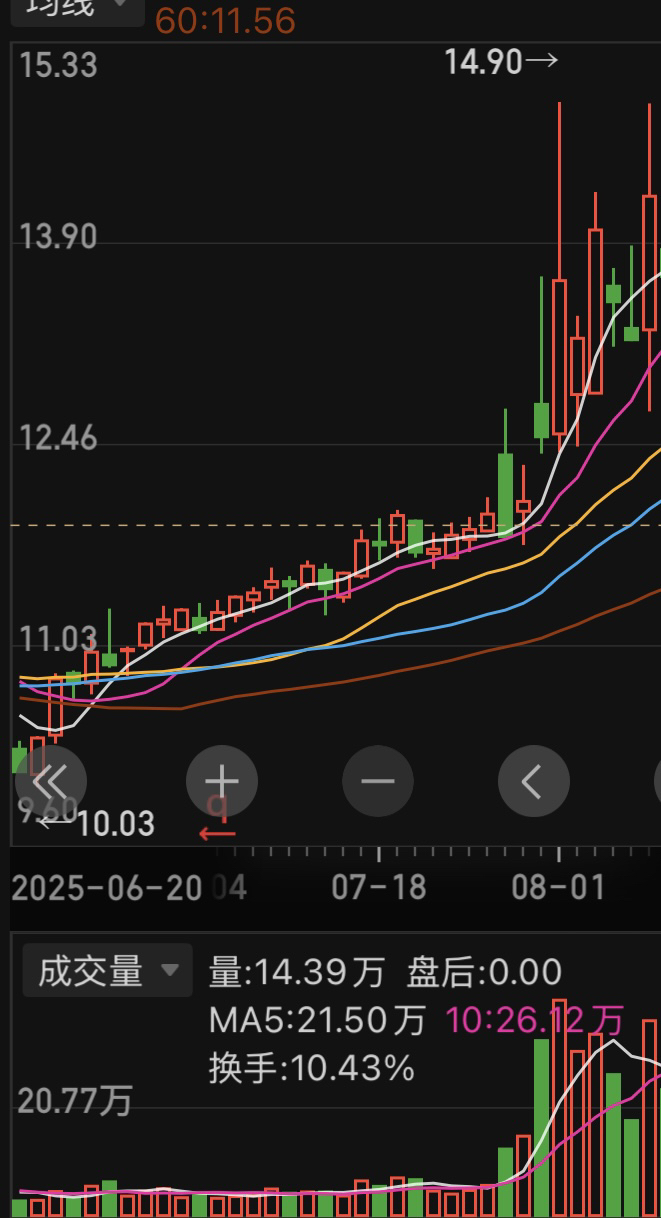Image resolution: width=661 pixels, height=1218 pixels.
Task: Click the 11.03 price axis label
Action: coord(59,638)
